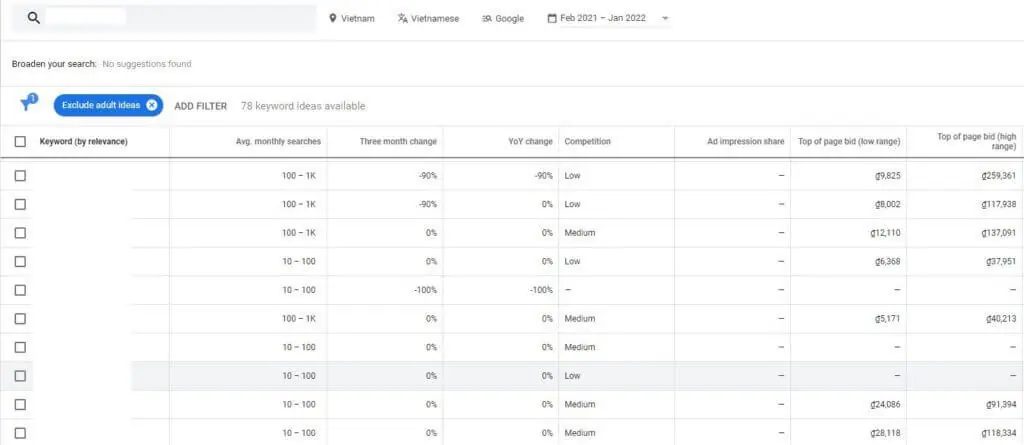Screen dimensions: 1024x445
Task: Click into the keyword search input field
Action: 180,18
